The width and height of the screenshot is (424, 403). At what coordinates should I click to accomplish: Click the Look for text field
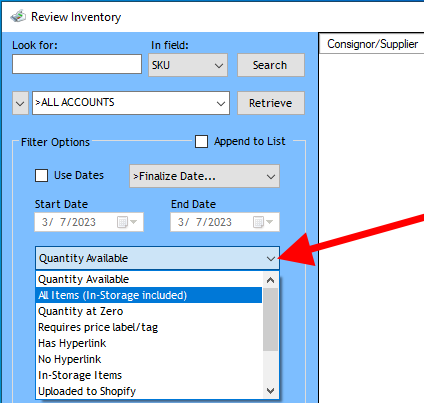[x=77, y=64]
